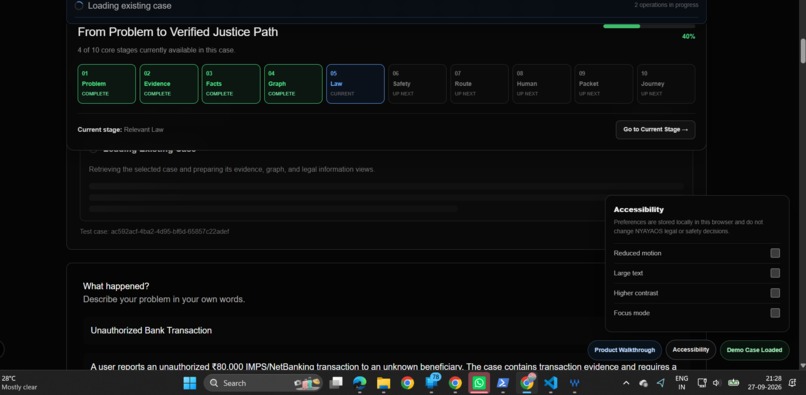This screenshot has height=395, width=806.
Task: Open WhatsApp from the taskbar
Action: 479,383
